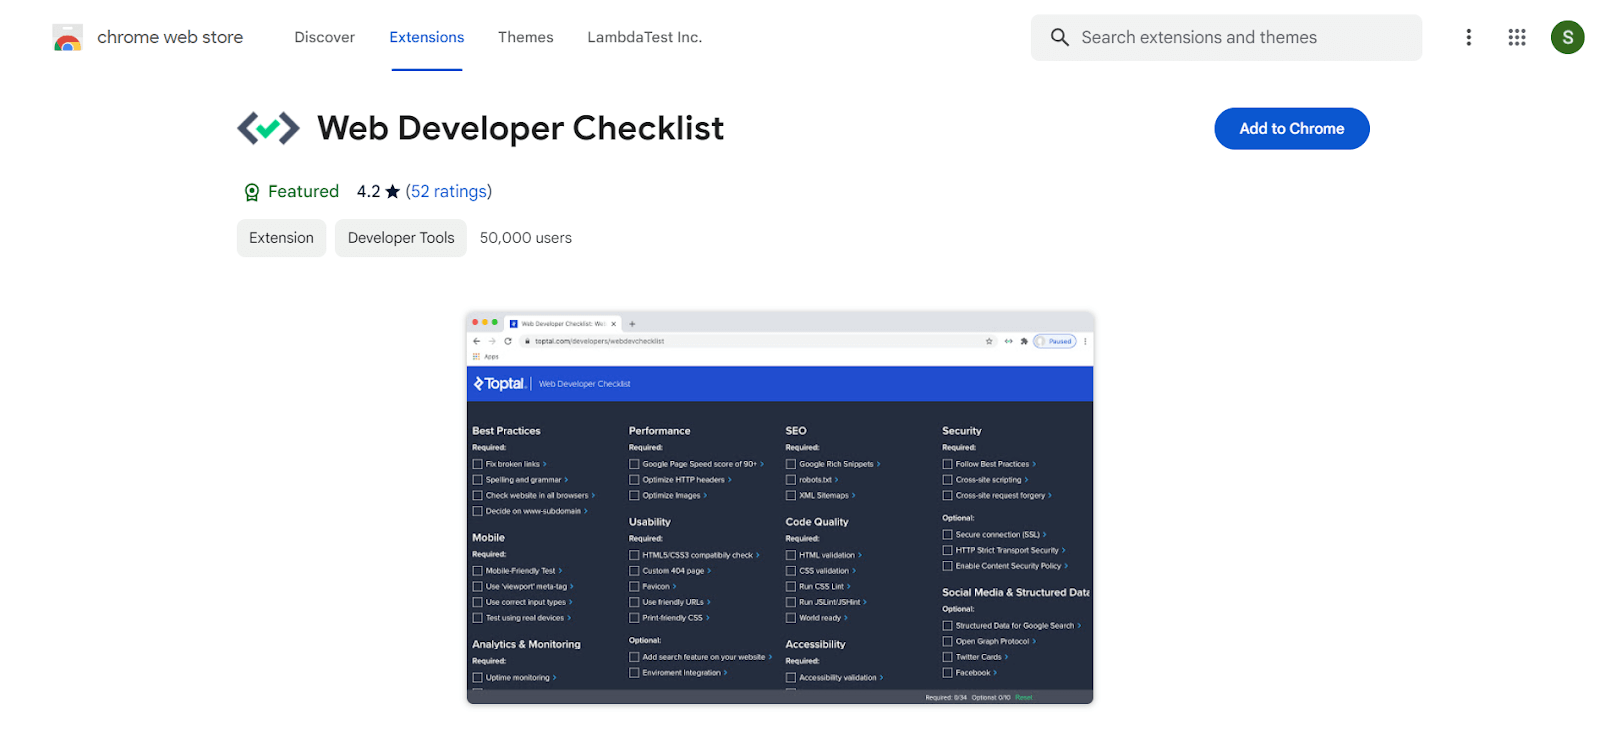Click the Featured label

(303, 191)
